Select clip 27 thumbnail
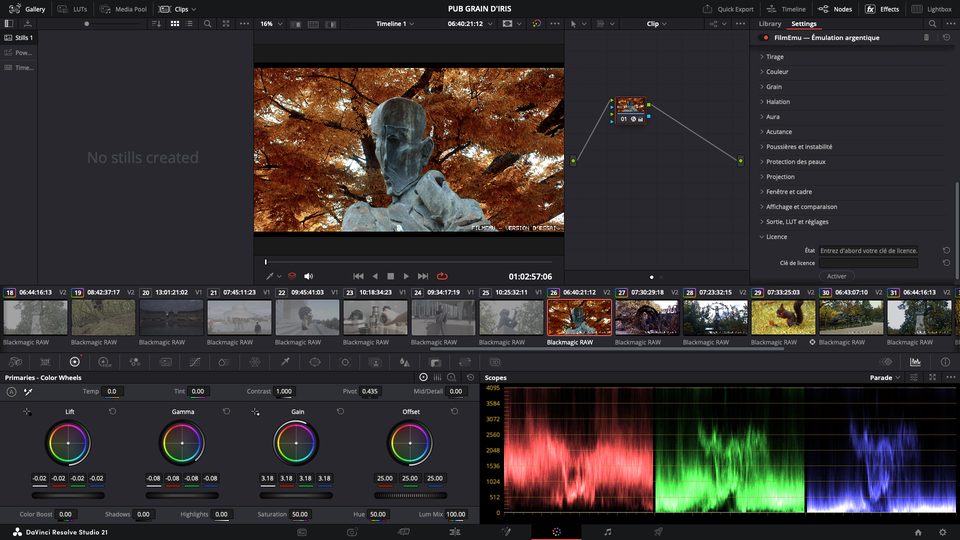960x540 pixels. (647, 317)
